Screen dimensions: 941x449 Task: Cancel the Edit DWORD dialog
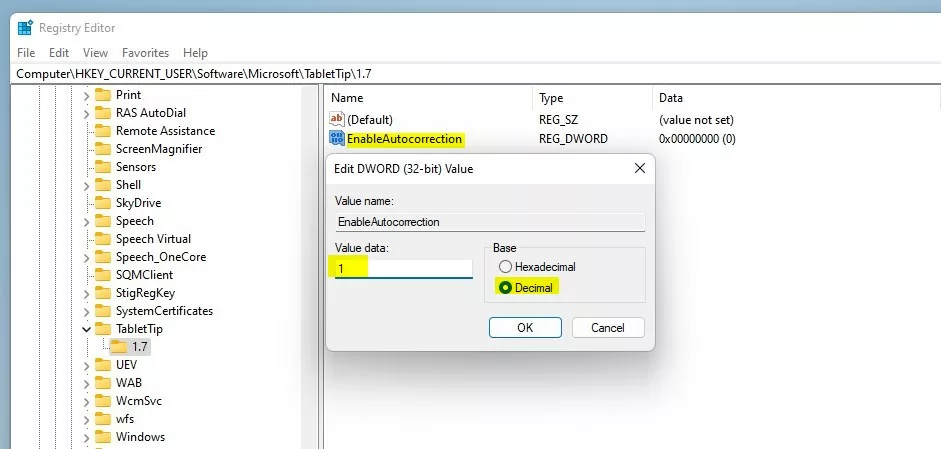[x=608, y=328]
